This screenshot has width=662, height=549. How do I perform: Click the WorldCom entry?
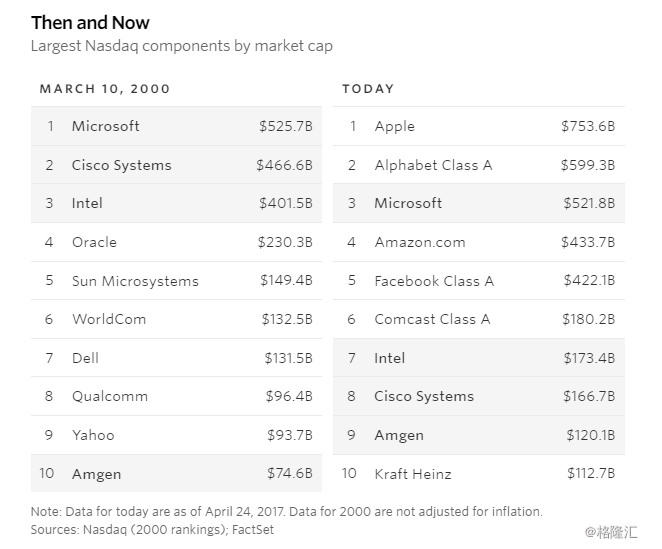pyautogui.click(x=109, y=319)
